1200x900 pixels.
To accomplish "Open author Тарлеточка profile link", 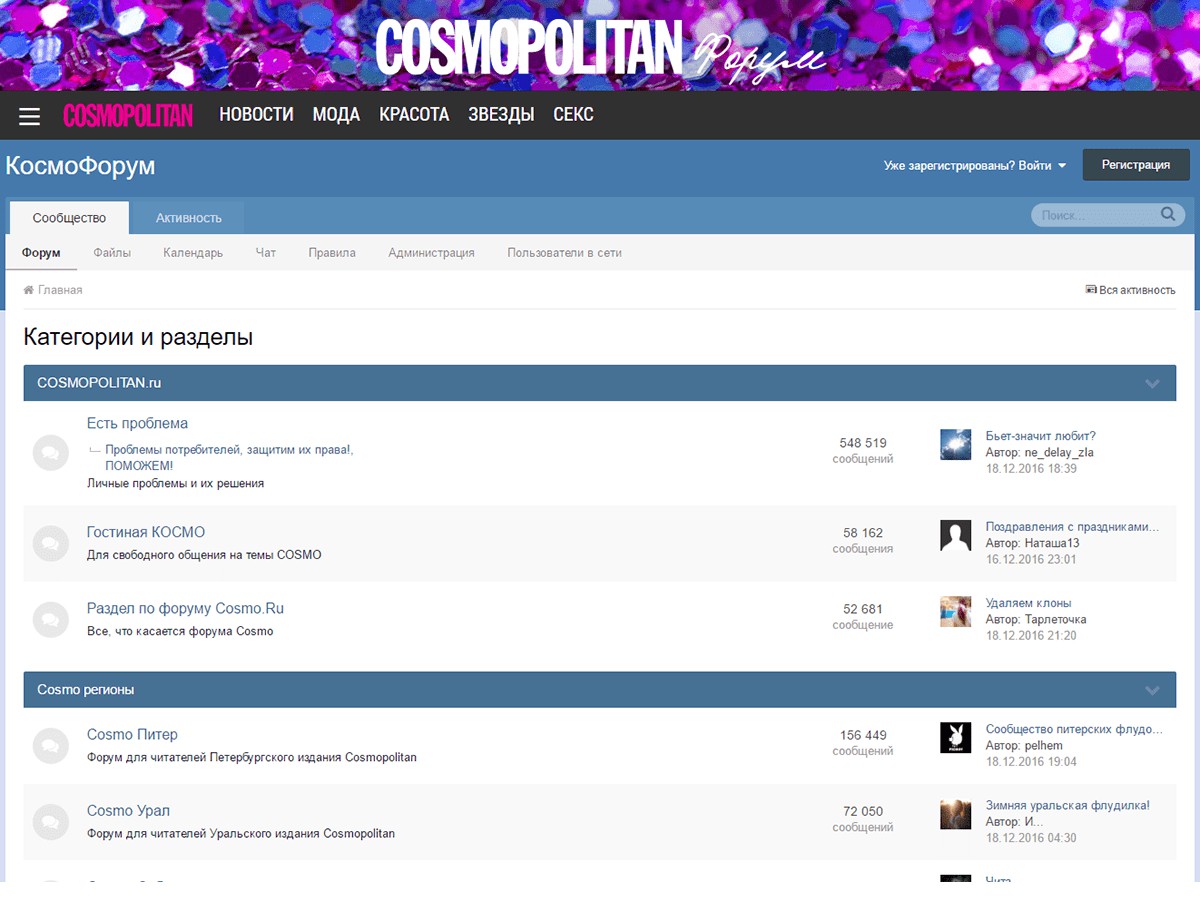I will (x=1055, y=619).
